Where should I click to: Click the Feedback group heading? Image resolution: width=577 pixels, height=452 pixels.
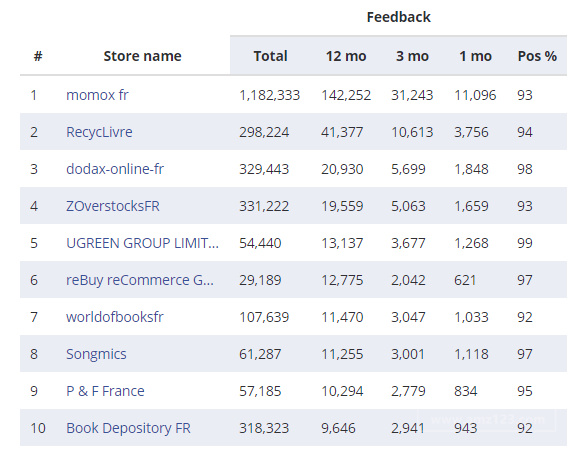399,17
